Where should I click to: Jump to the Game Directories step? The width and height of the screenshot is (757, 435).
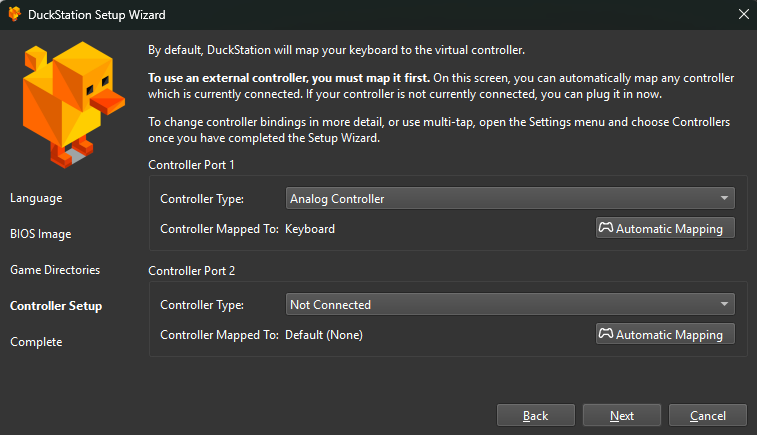tap(56, 270)
